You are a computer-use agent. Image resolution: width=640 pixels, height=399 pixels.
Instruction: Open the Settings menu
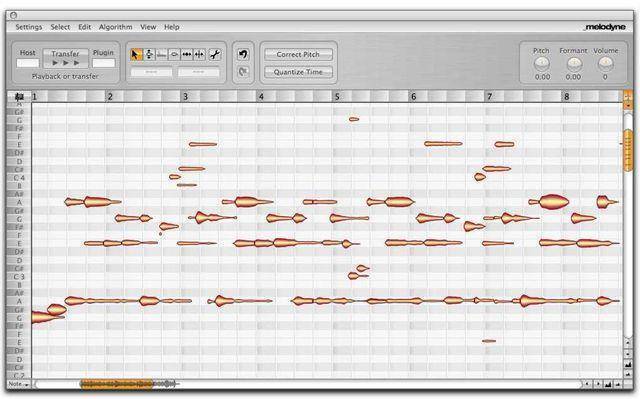point(29,27)
